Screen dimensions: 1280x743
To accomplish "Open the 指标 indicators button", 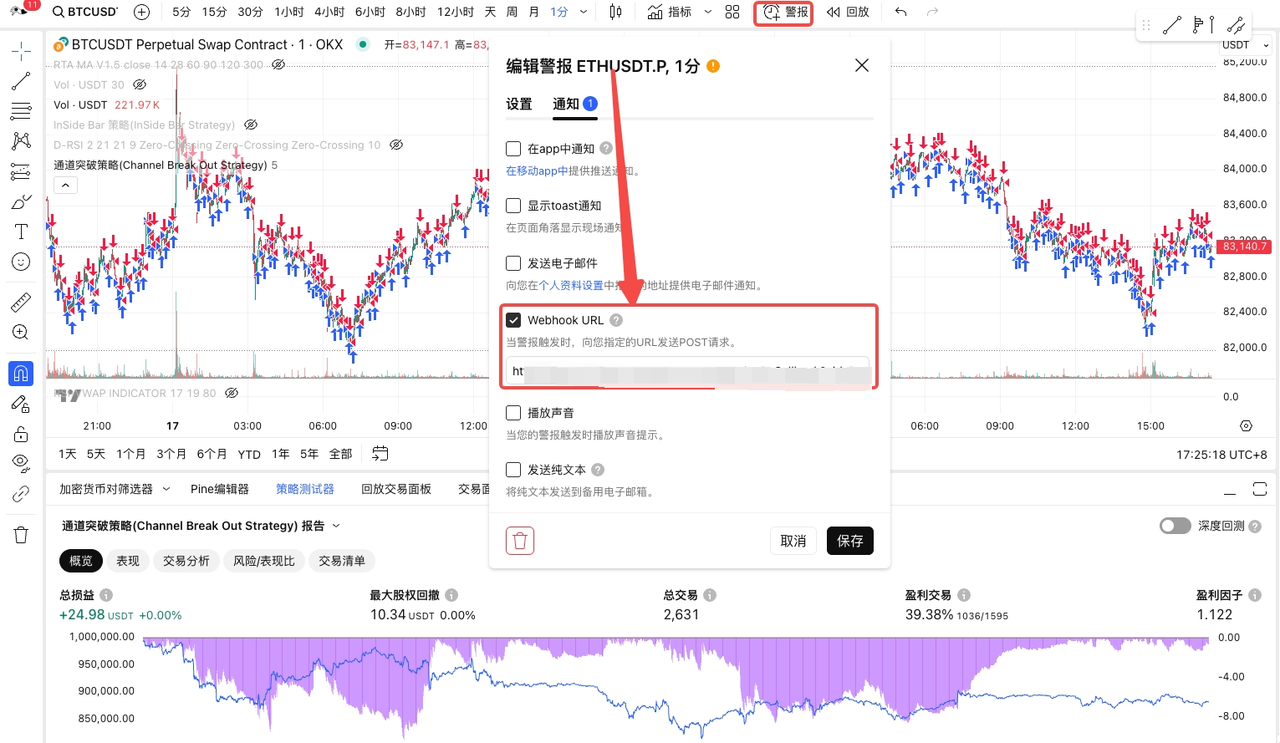I will tap(669, 12).
